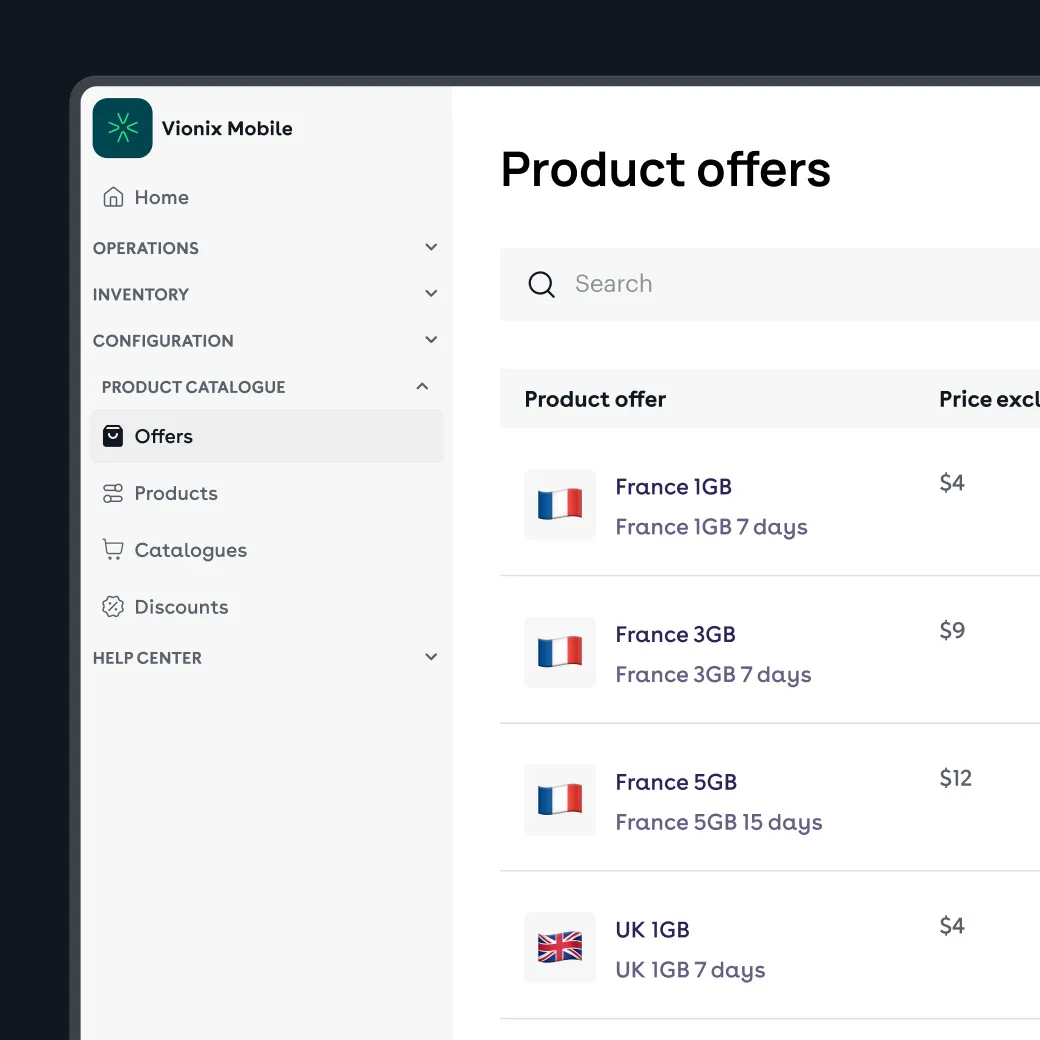Click the 'France 5GB 15 days' description
Viewport: 1040px width, 1040px height.
click(718, 823)
